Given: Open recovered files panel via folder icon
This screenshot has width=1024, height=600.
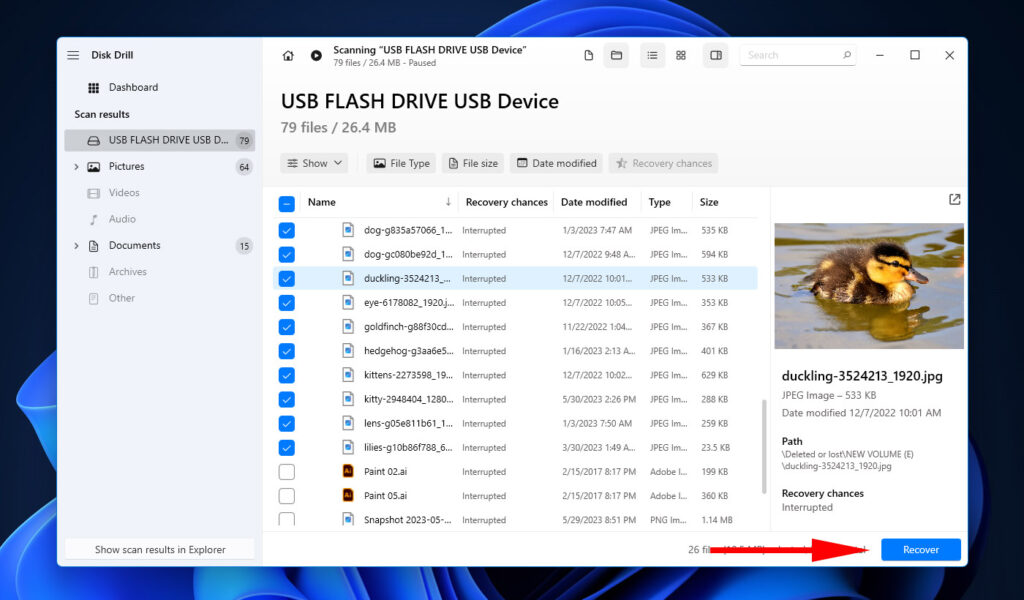Looking at the screenshot, I should click(x=616, y=55).
